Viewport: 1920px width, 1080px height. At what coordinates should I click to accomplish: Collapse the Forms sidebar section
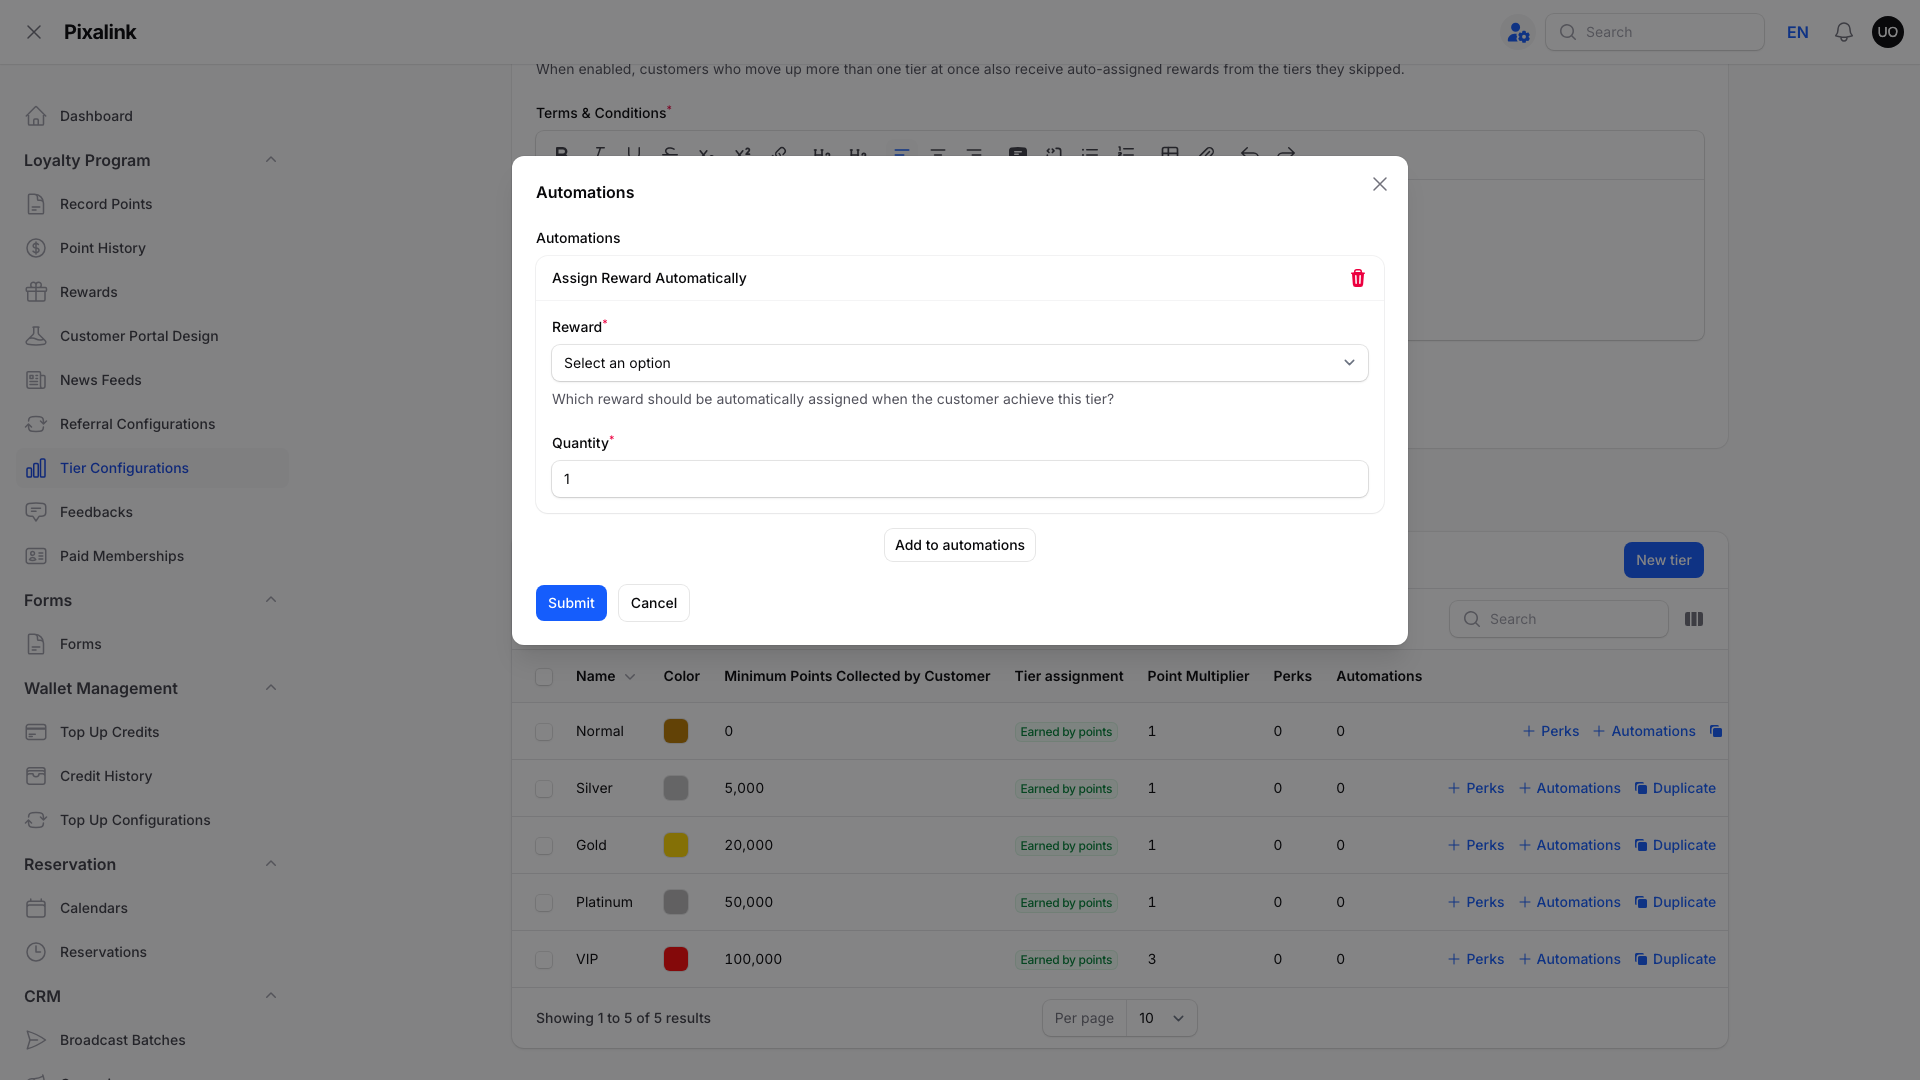271,600
